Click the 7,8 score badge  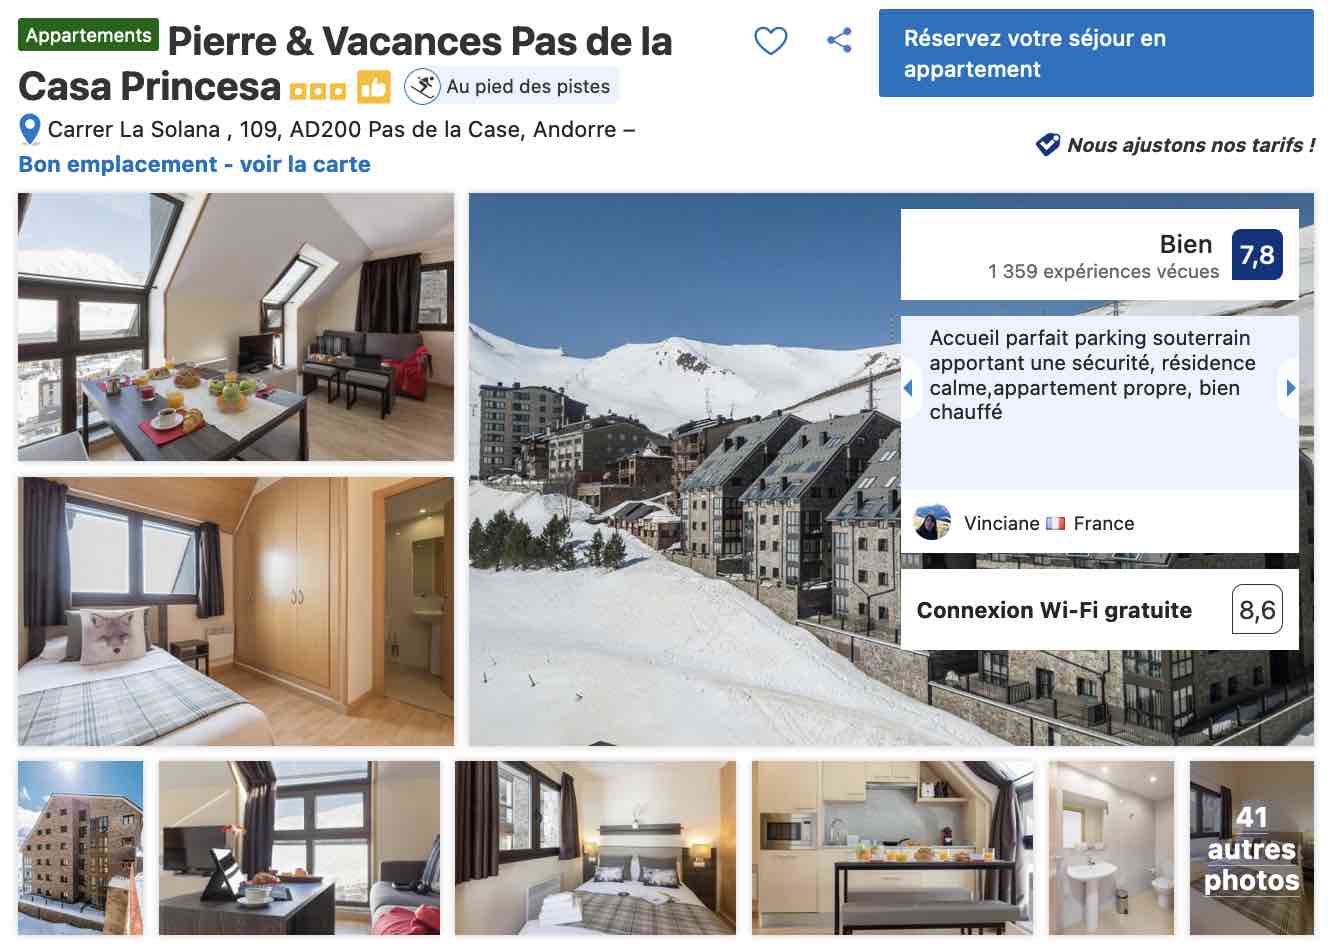coord(1257,255)
